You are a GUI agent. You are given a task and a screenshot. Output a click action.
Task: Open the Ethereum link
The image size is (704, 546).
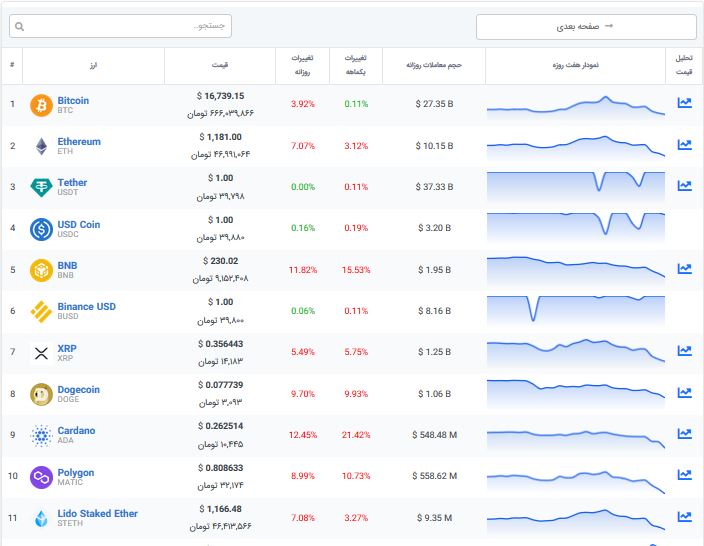coord(79,141)
